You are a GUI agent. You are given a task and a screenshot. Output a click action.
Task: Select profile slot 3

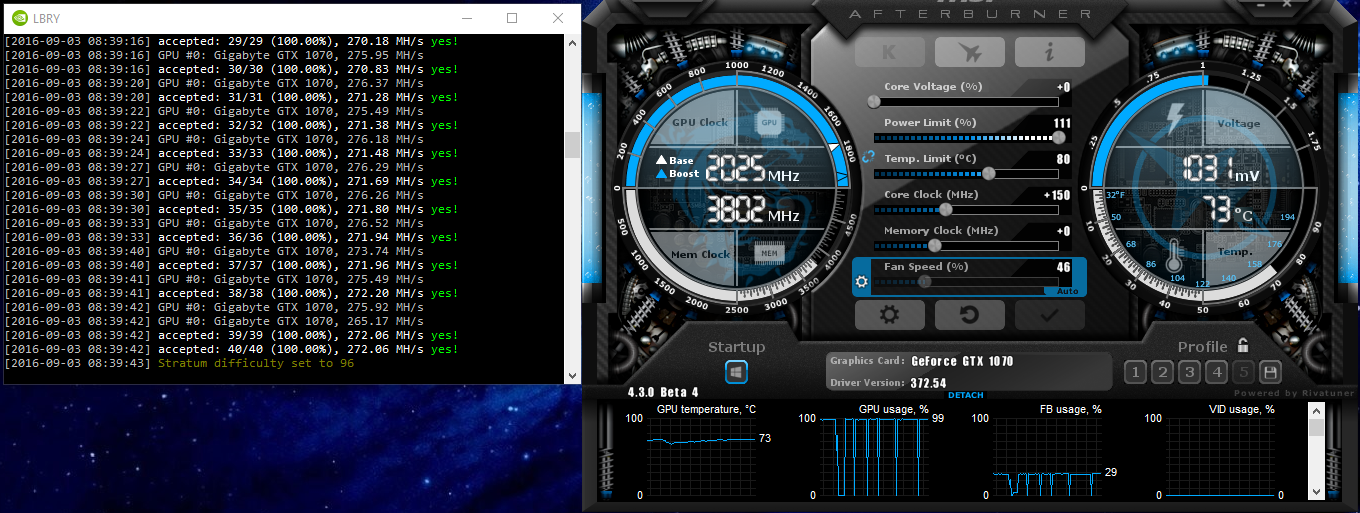1189,373
